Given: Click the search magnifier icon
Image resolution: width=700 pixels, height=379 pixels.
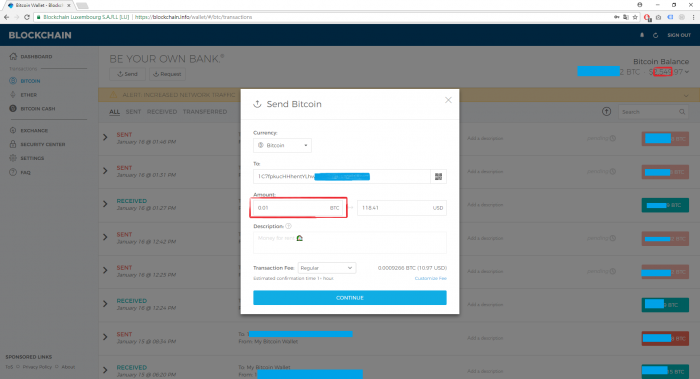Looking at the screenshot, I should tap(682, 112).
